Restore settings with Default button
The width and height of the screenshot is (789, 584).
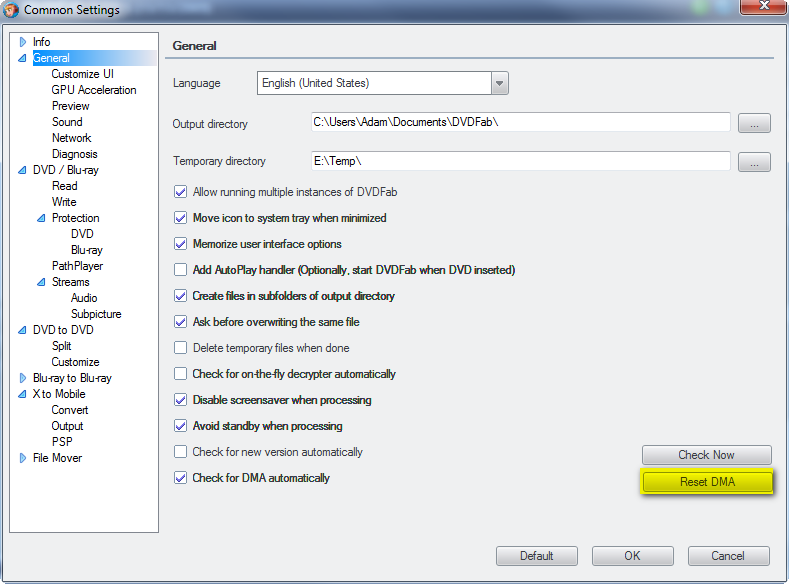point(536,556)
